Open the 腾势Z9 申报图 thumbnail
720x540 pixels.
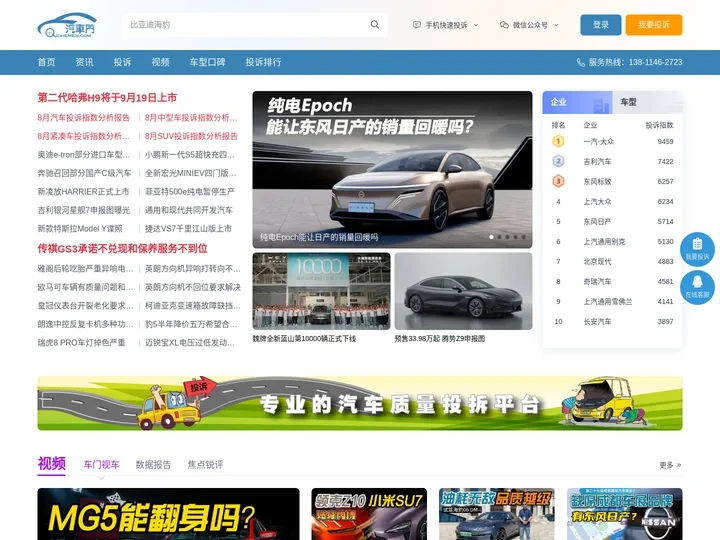(x=463, y=291)
